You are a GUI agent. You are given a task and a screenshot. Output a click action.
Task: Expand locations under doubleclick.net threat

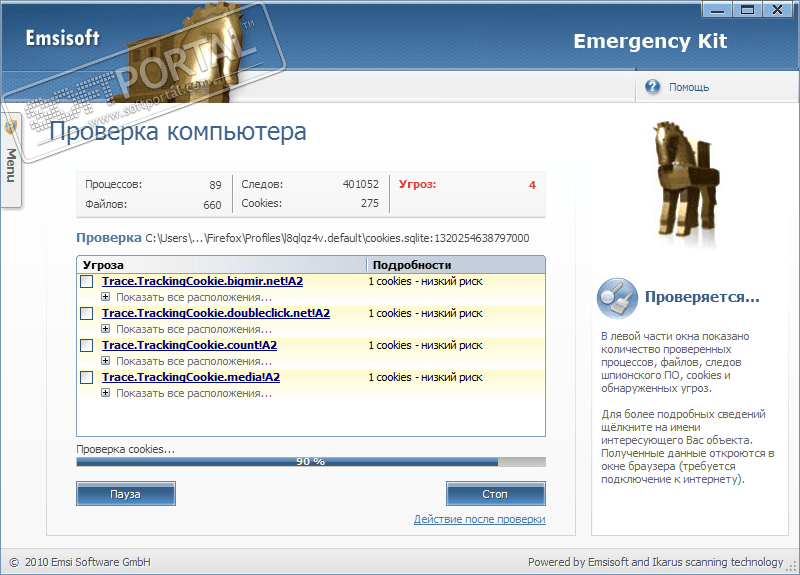[x=105, y=329]
